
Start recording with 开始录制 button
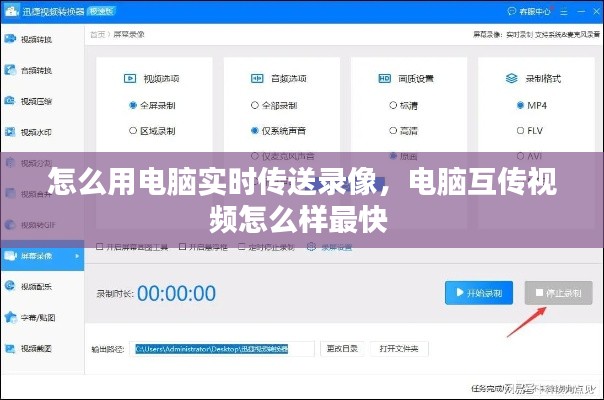(479, 293)
